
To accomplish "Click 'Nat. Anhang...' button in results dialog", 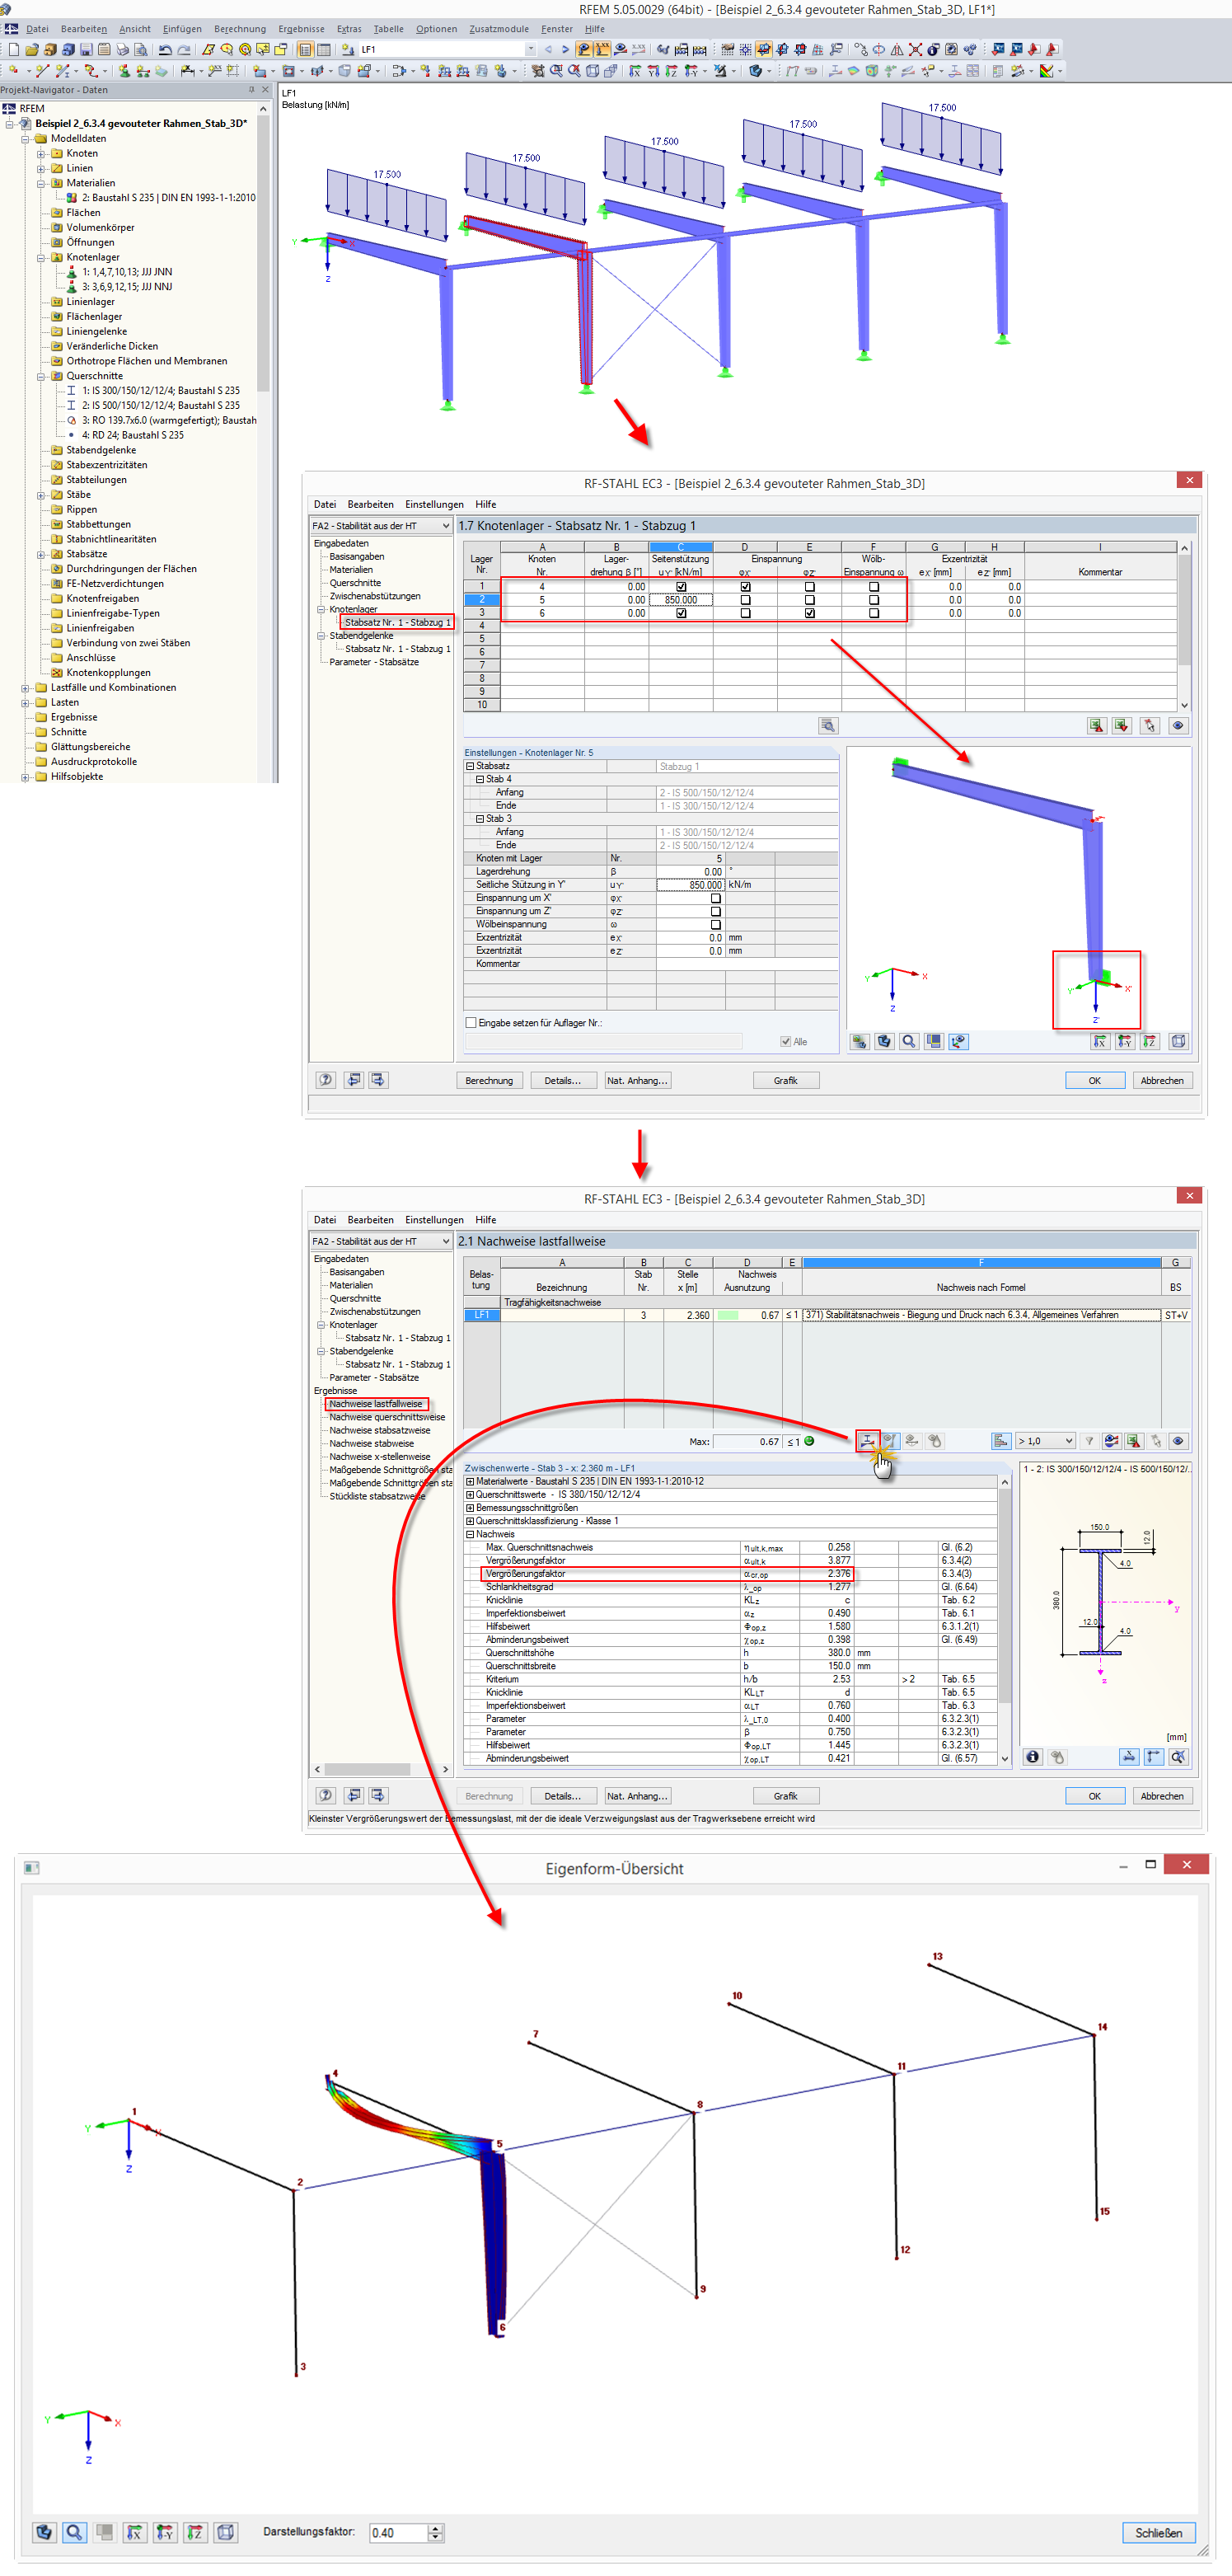I will coord(637,1796).
